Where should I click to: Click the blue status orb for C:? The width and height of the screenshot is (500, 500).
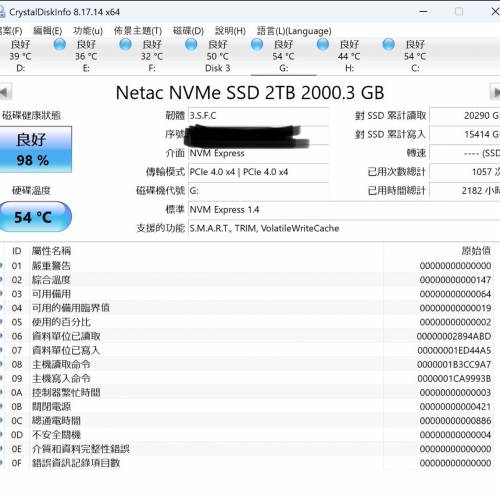(389, 44)
